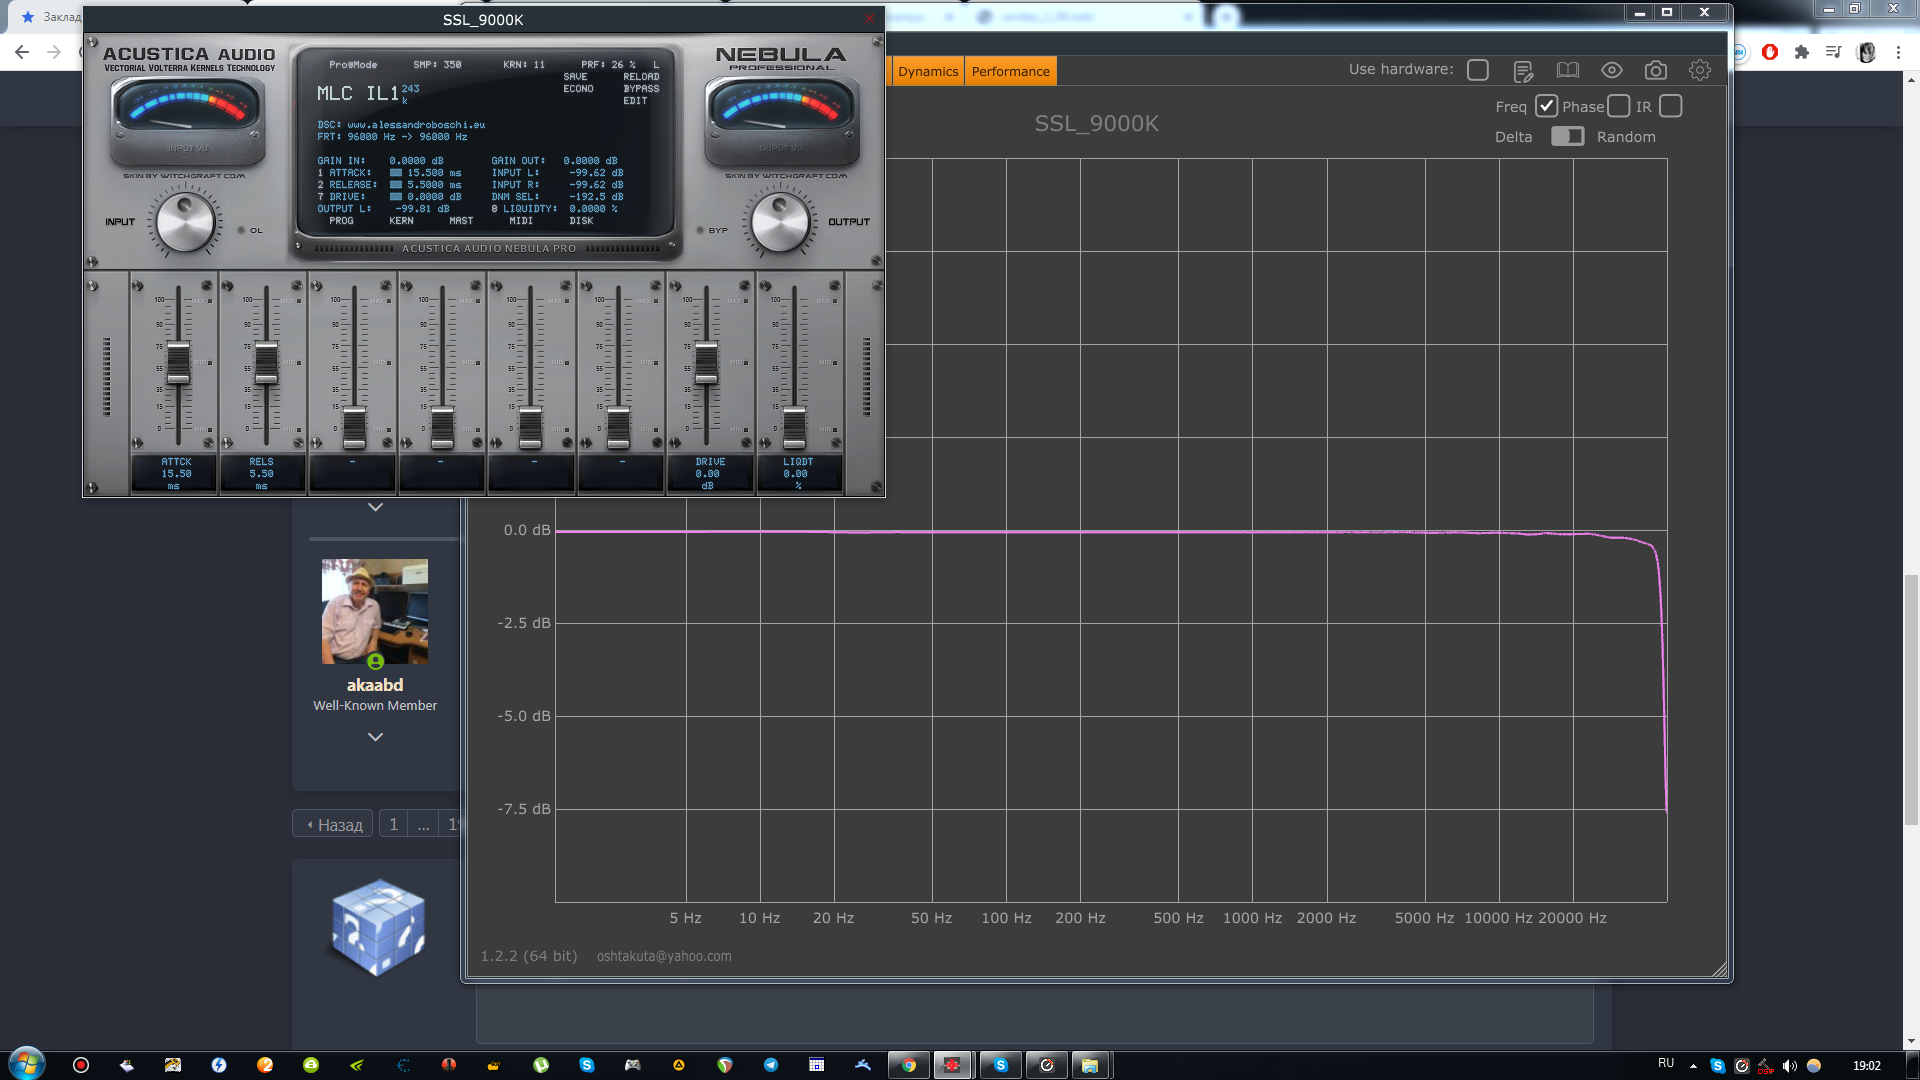Screen dimensions: 1920x1080
Task: Open the manual book icon
Action: pos(1567,70)
